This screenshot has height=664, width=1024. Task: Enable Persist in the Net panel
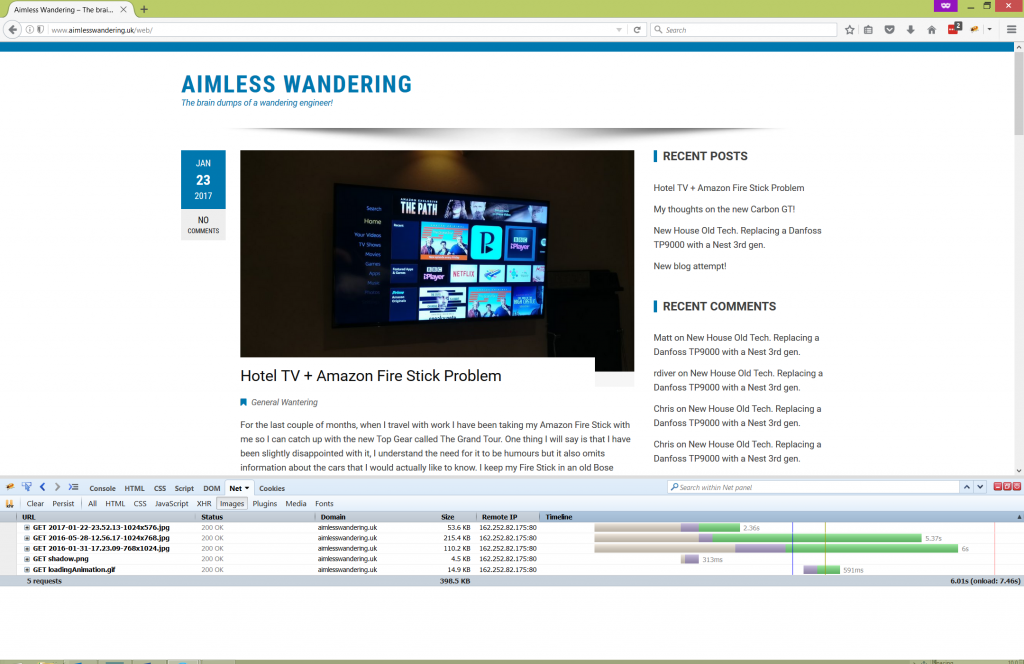tap(65, 503)
